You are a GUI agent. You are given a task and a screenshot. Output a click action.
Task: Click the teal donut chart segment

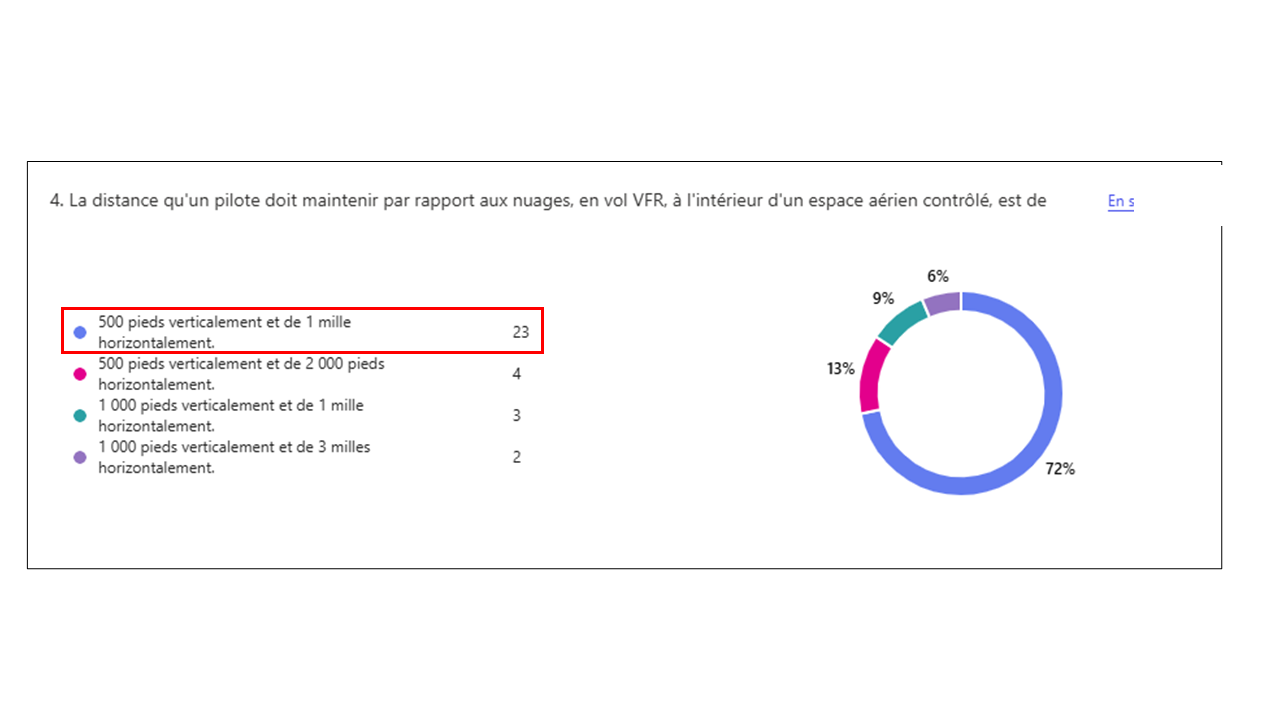click(x=899, y=322)
